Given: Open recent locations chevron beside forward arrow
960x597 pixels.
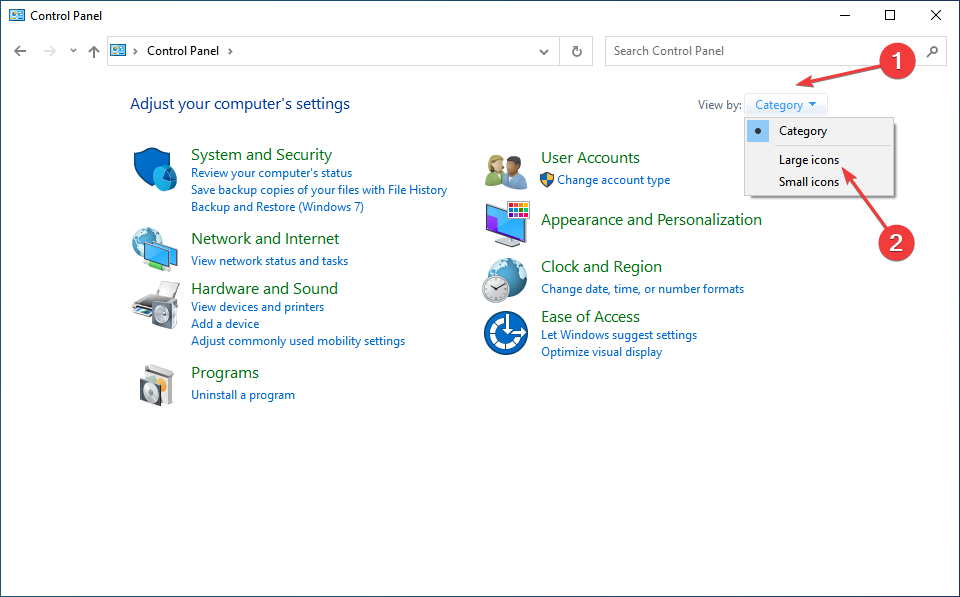Looking at the screenshot, I should (x=73, y=51).
